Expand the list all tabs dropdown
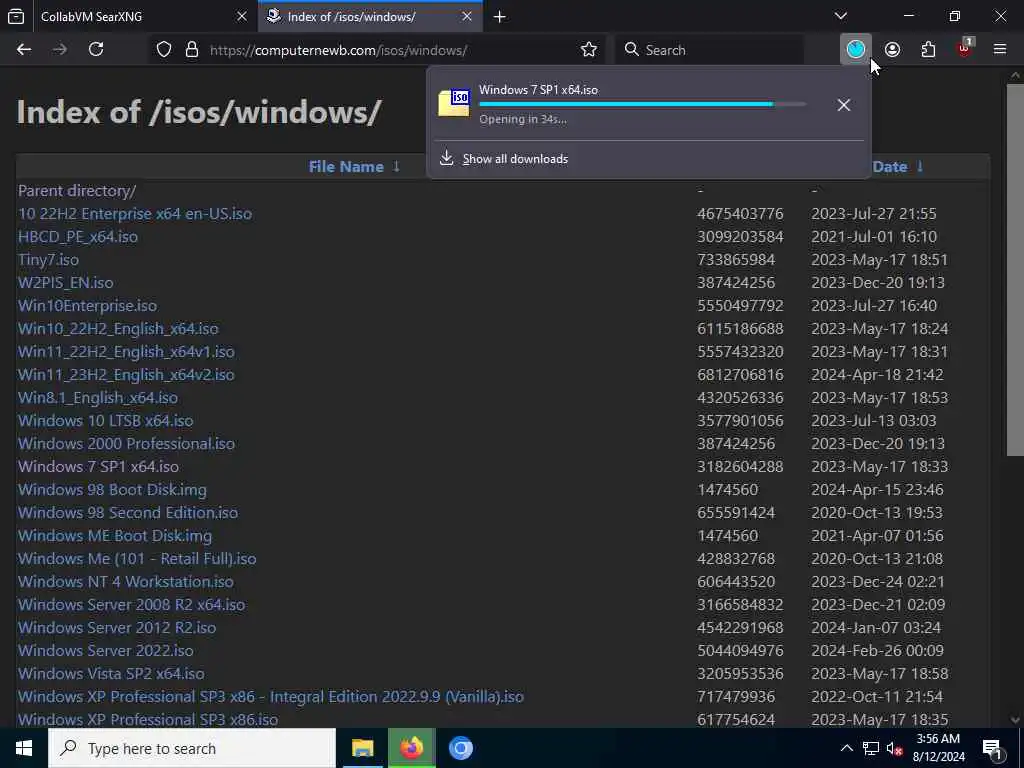The width and height of the screenshot is (1024, 768). coord(841,16)
